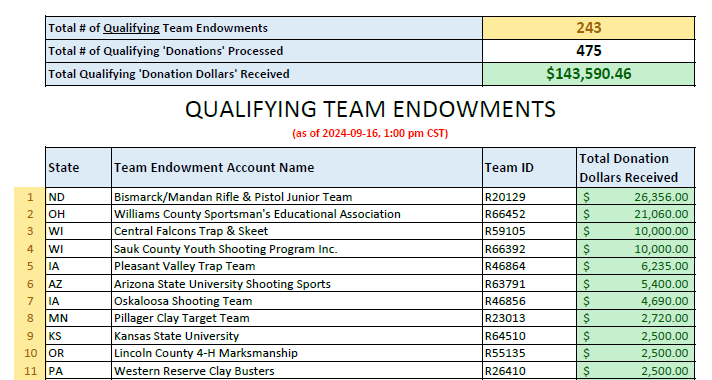Click Kansas State University team name
Image resolution: width=712 pixels, height=380 pixels.
coord(176,336)
